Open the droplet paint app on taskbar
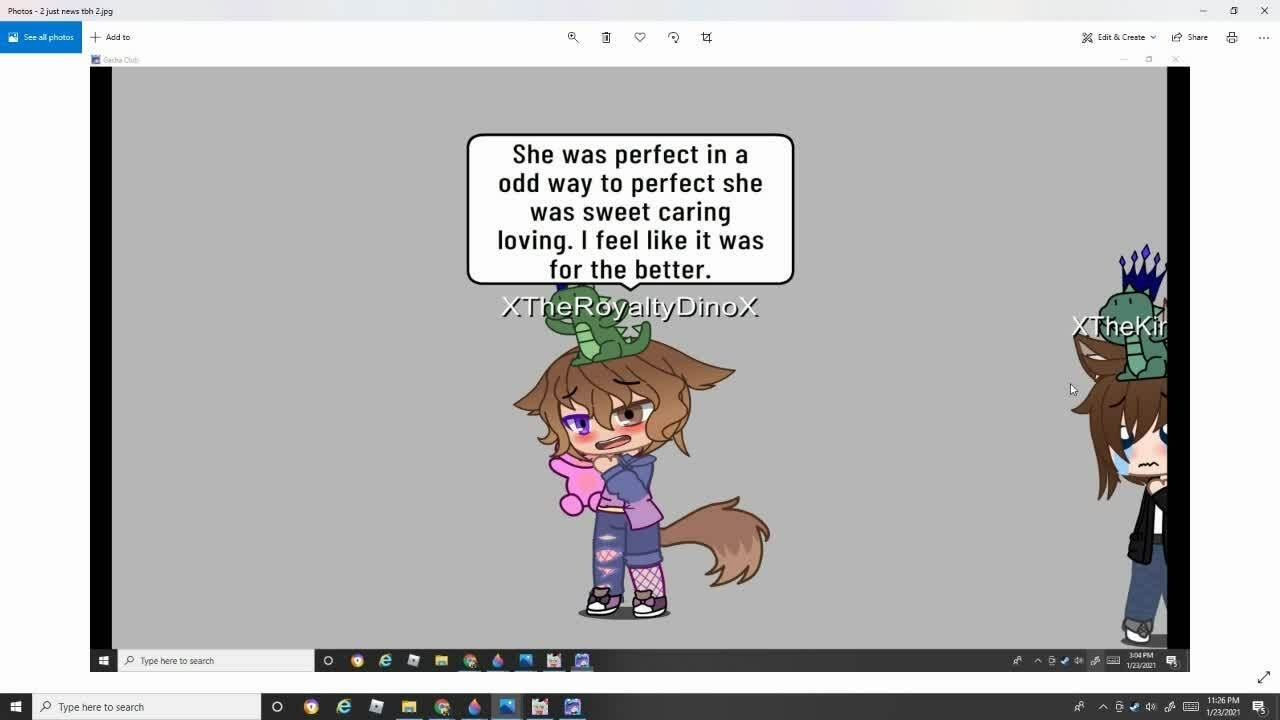 (x=474, y=707)
